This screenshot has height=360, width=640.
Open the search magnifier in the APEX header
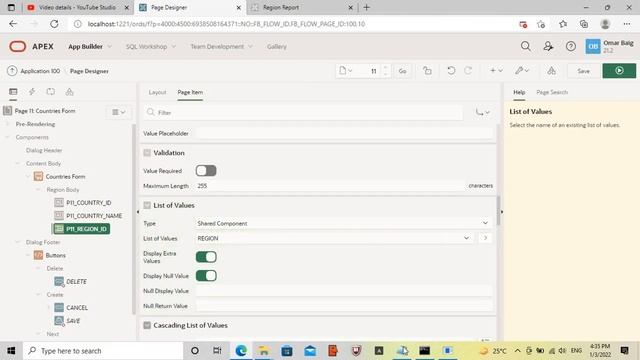tap(526, 47)
